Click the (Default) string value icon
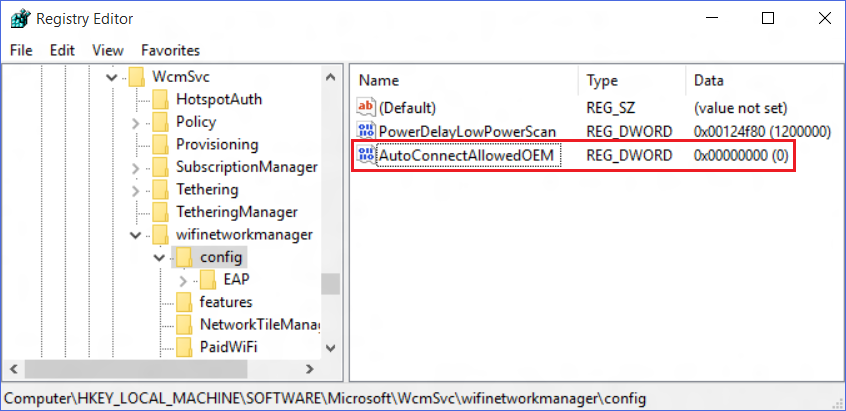The width and height of the screenshot is (846, 411). [x=366, y=108]
